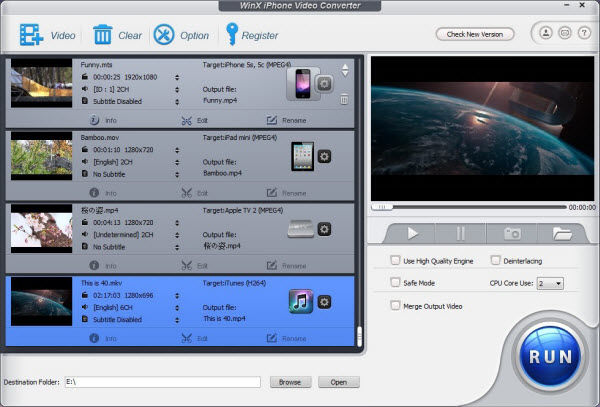Open the settings gear for Funny.mts
The image size is (600, 407).
324,84
